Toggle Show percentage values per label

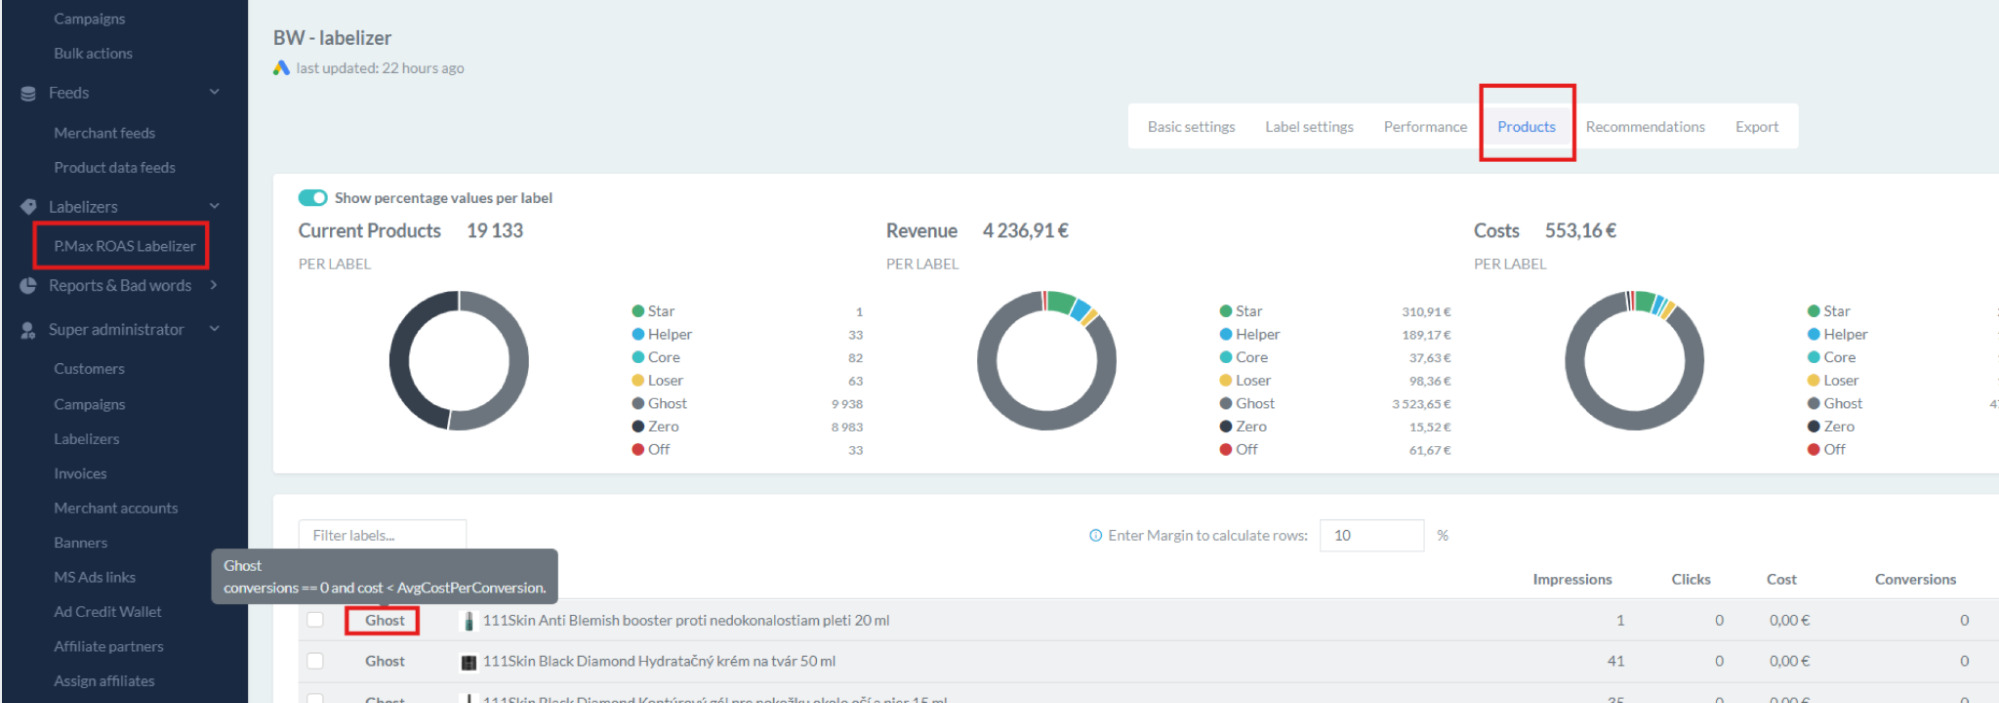click(313, 198)
